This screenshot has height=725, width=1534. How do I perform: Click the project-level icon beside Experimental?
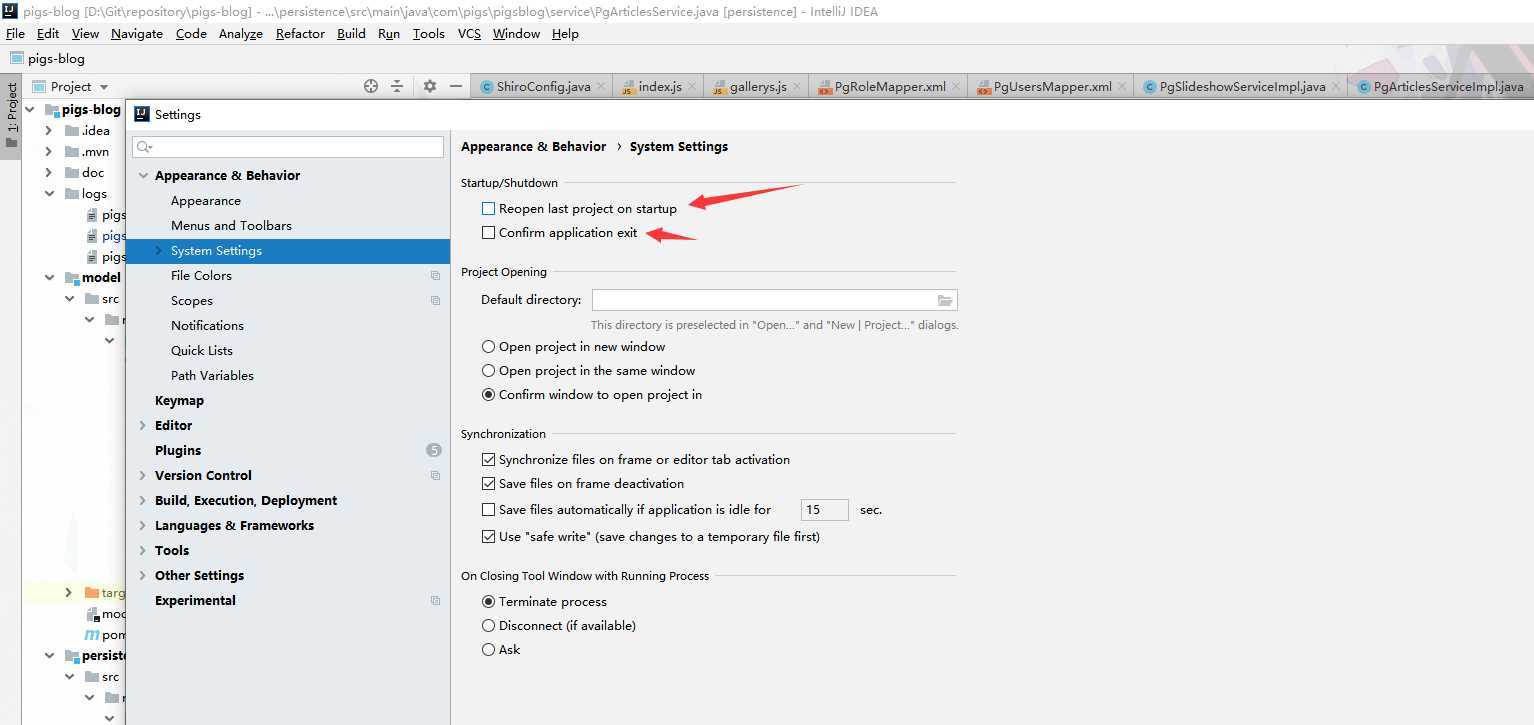(435, 601)
